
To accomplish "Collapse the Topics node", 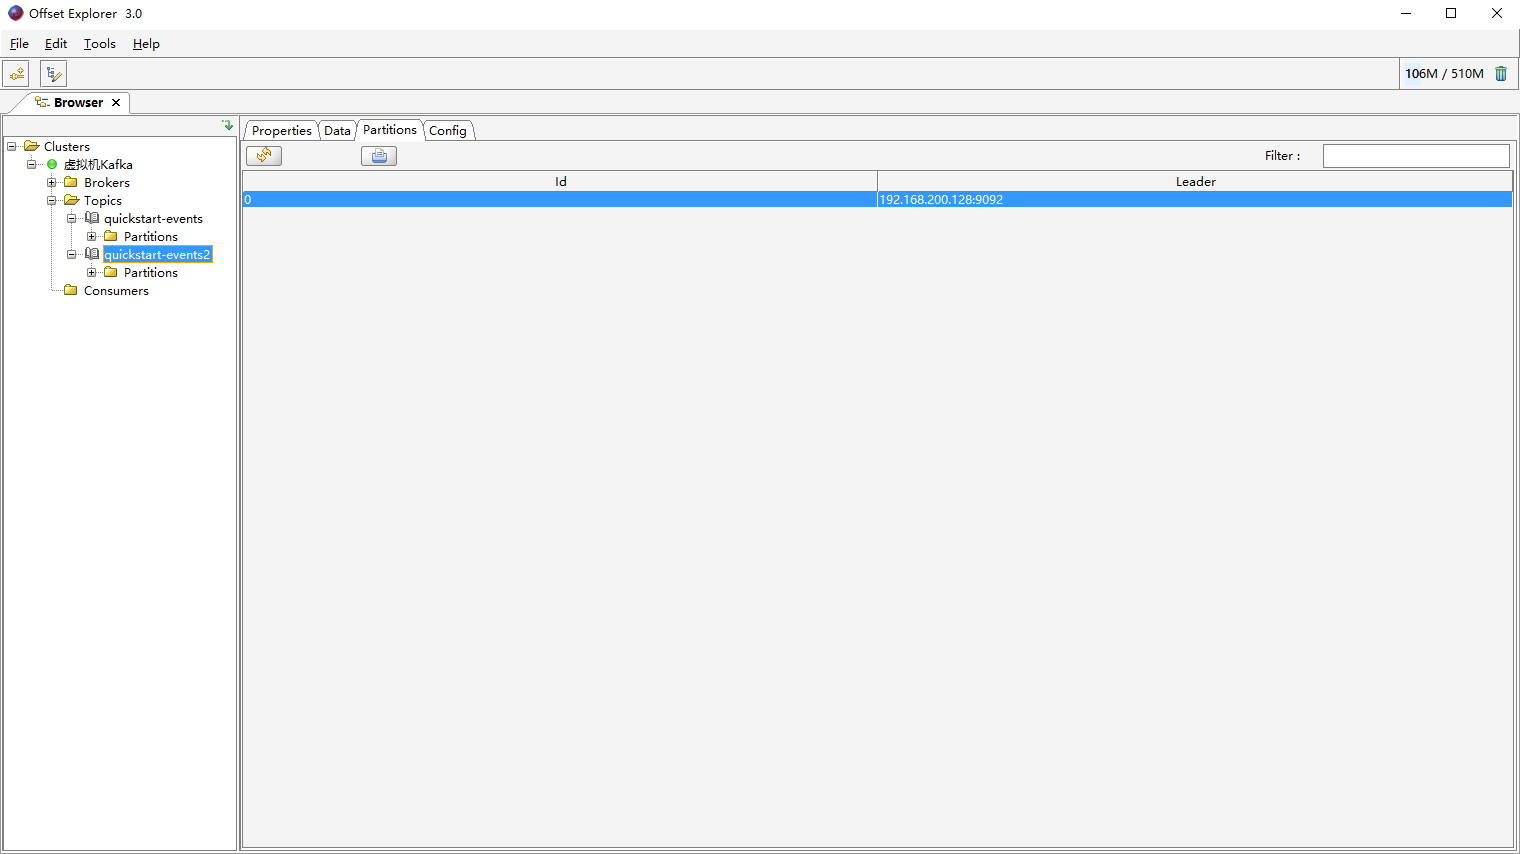I will [52, 200].
